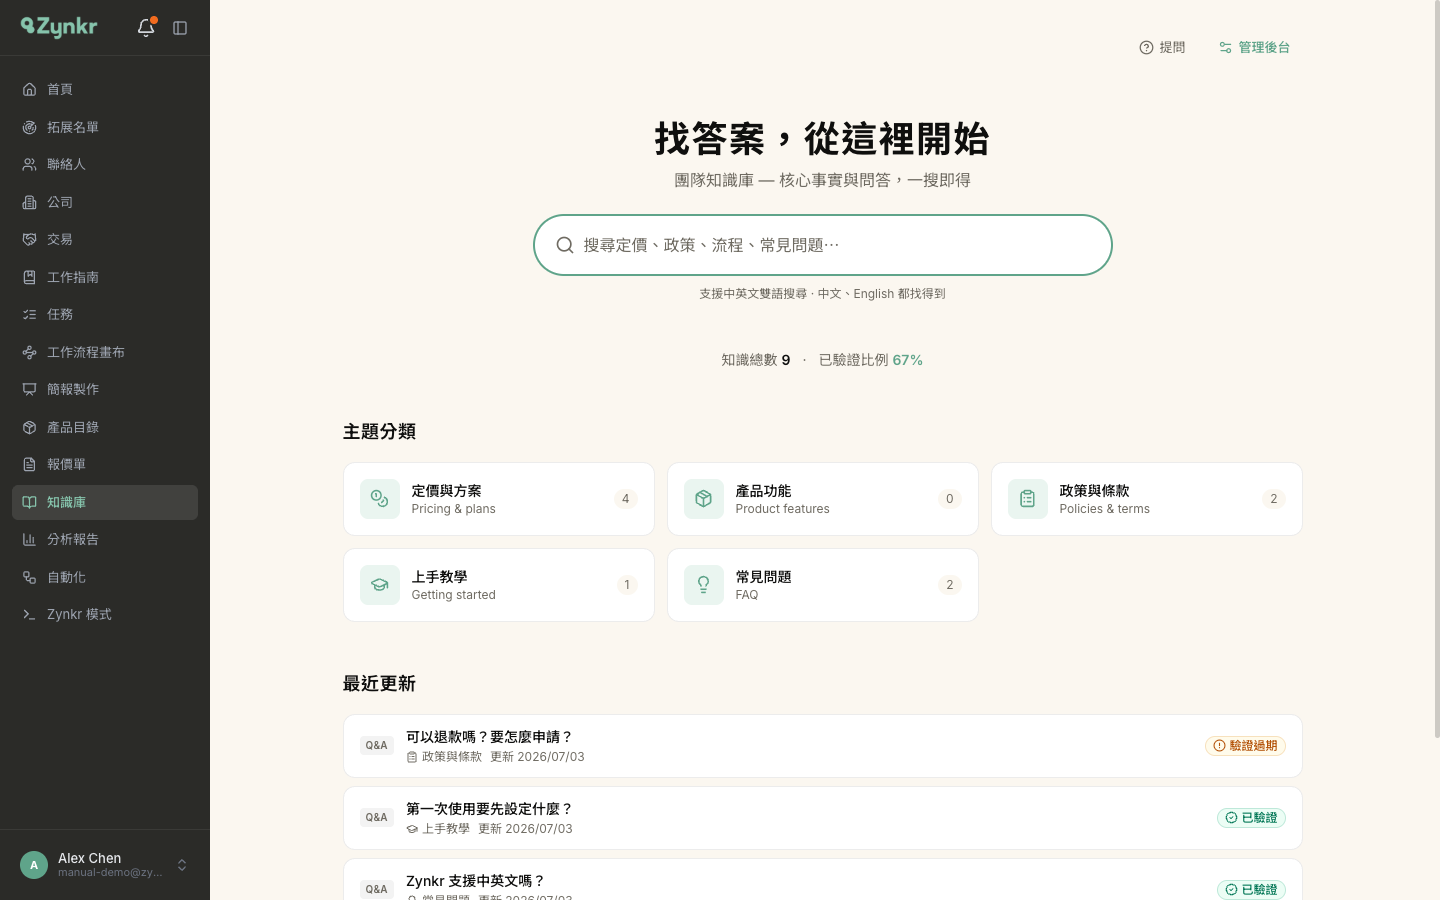
Task: Click the 首頁 home icon
Action: [30, 89]
